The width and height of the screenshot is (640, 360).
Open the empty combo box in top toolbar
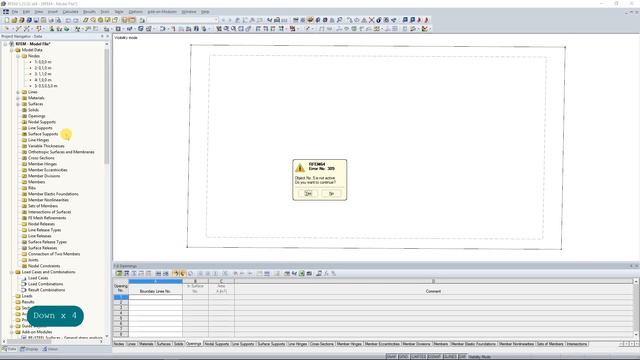(x=182, y=20)
